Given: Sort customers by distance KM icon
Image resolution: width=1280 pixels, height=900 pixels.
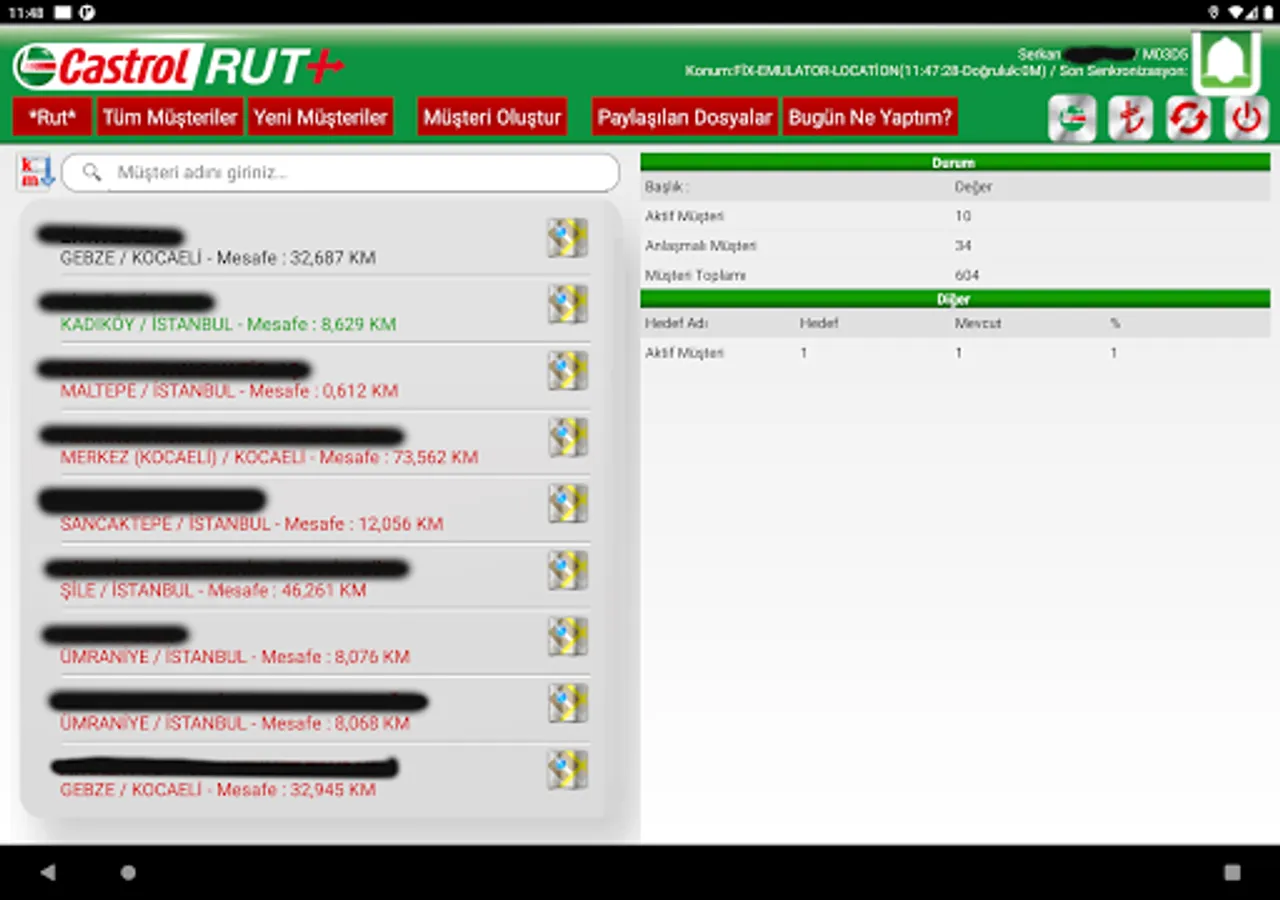Looking at the screenshot, I should coord(36,172).
